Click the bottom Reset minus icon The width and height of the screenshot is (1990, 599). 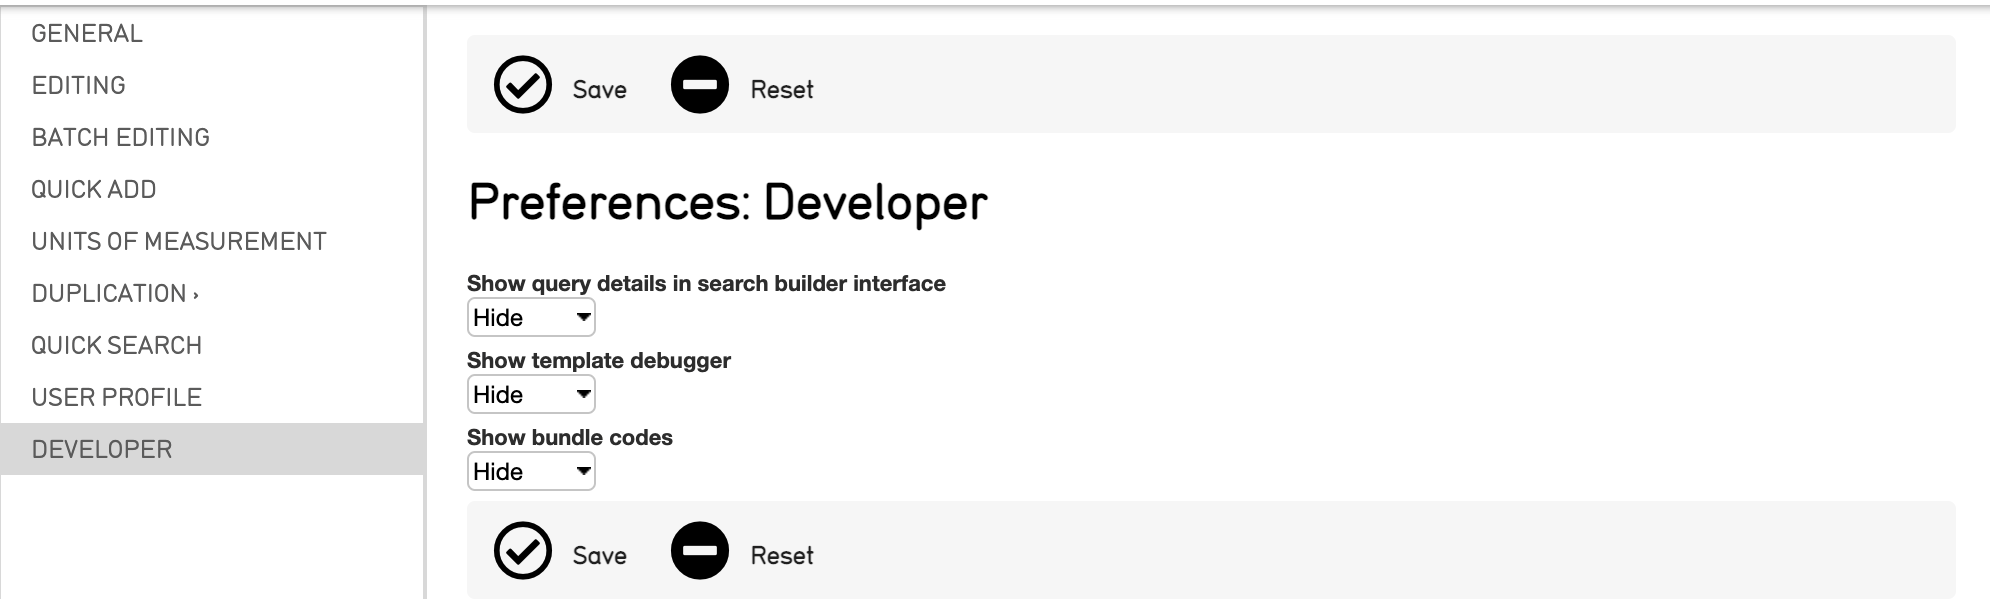(700, 551)
